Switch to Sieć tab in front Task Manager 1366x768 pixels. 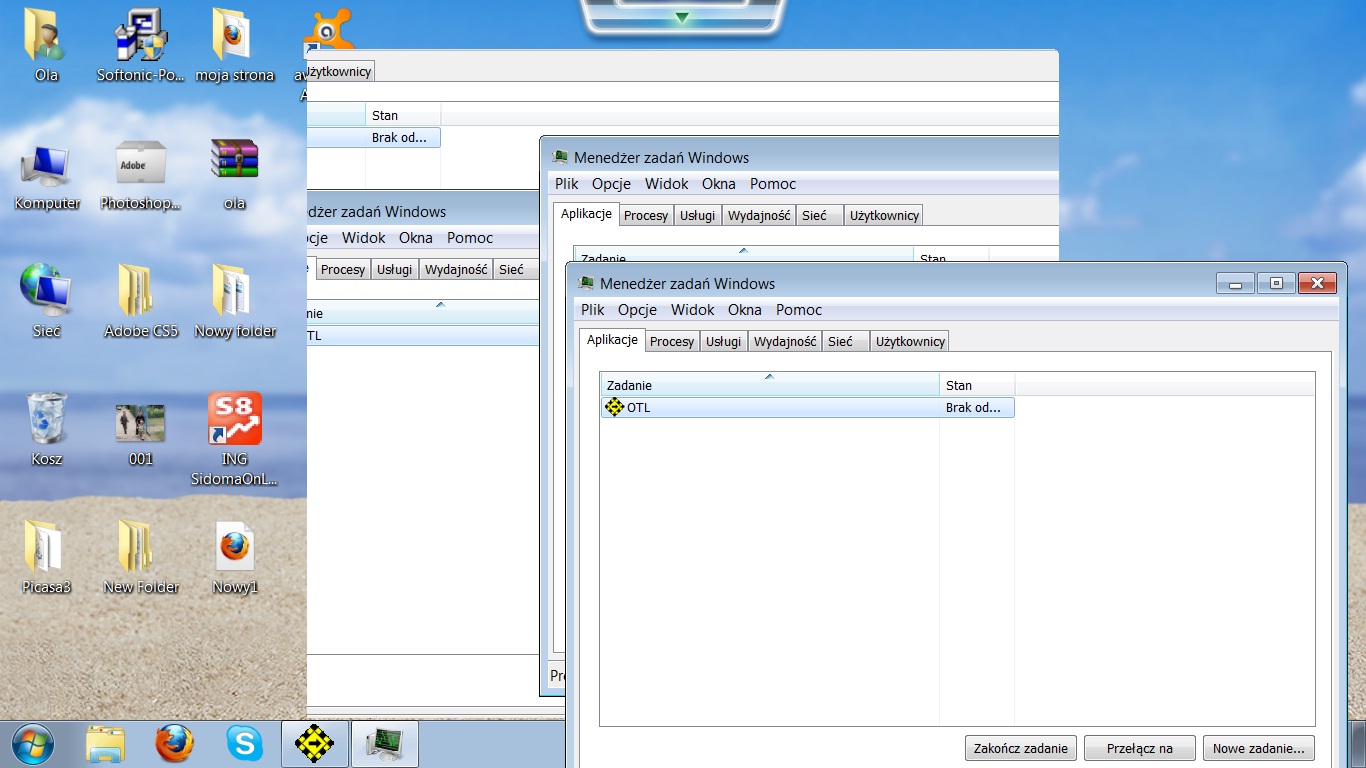click(846, 341)
